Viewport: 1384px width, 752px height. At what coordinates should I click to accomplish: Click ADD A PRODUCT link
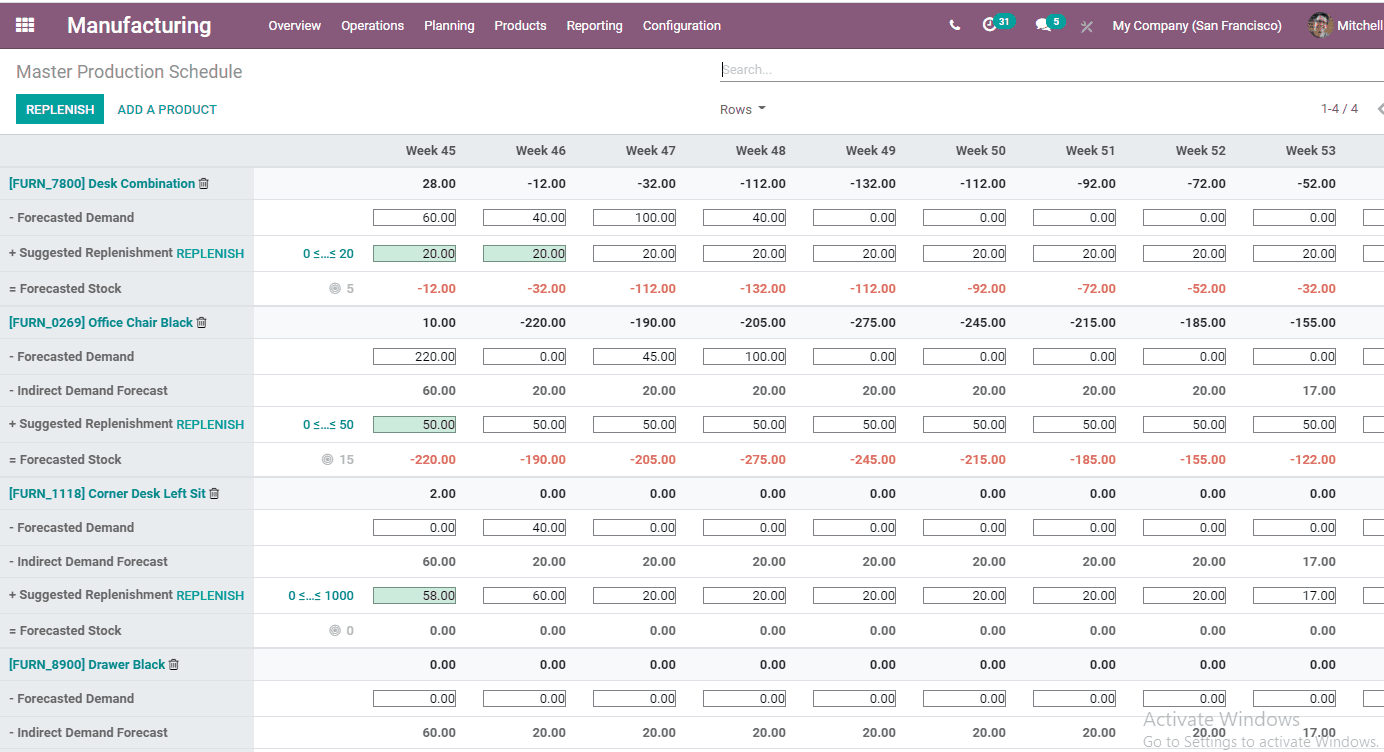[x=166, y=109]
